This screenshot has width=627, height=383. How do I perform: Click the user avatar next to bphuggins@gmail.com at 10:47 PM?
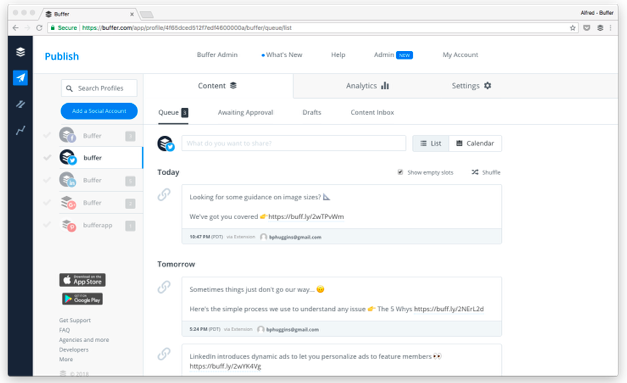pyautogui.click(x=264, y=237)
